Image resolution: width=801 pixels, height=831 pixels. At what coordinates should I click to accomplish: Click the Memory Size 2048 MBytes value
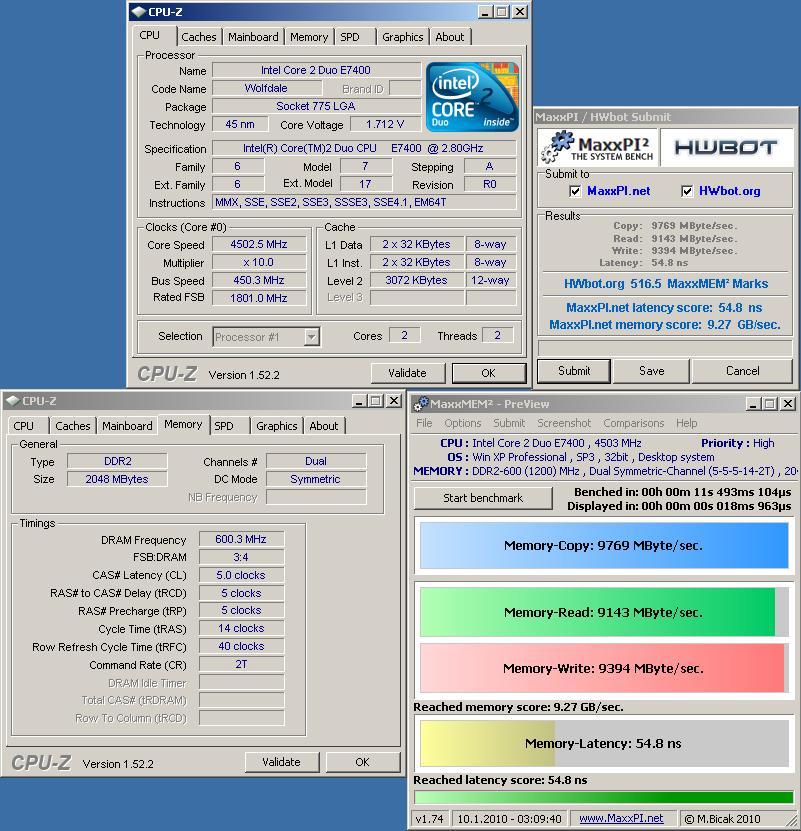[117, 479]
